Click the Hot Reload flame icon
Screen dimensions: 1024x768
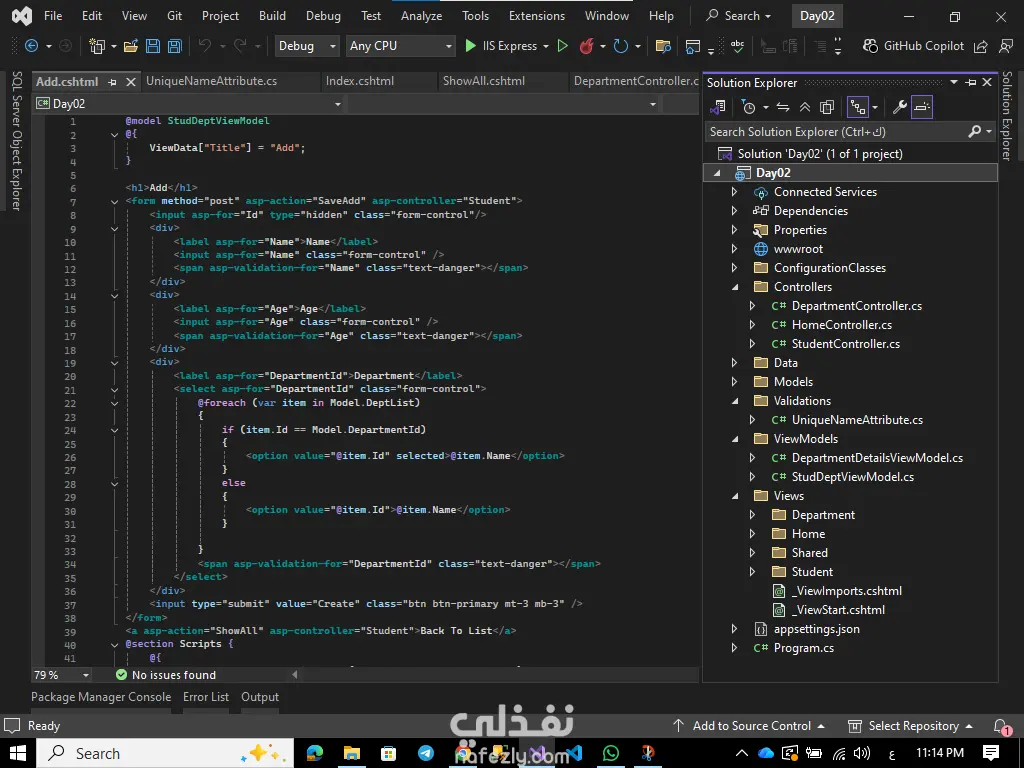586,46
